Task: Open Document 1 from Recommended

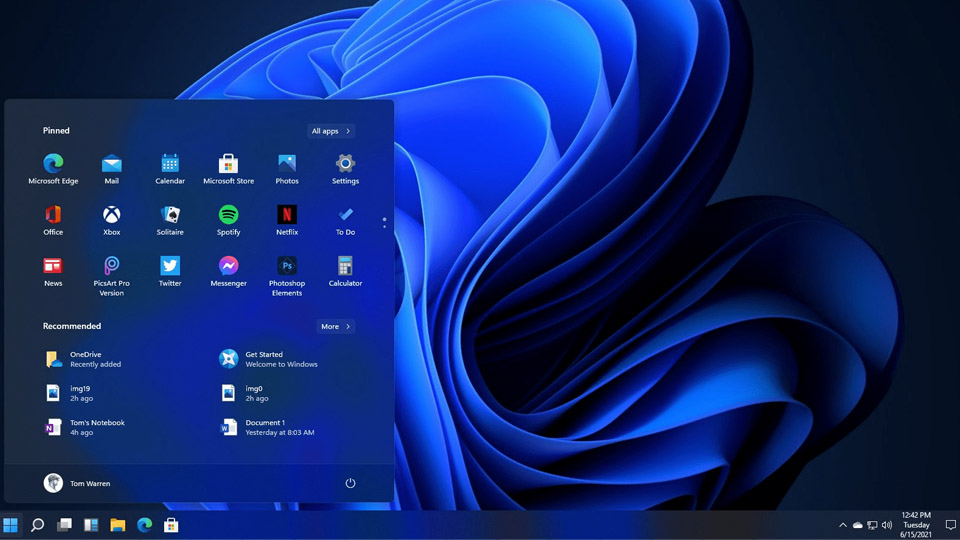Action: (265, 427)
